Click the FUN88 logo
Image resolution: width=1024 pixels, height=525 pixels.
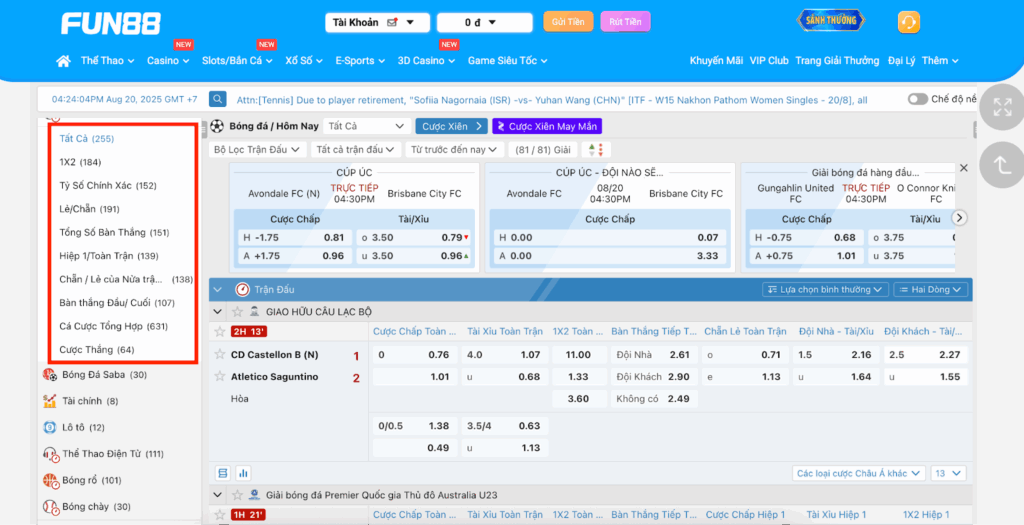click(x=111, y=24)
